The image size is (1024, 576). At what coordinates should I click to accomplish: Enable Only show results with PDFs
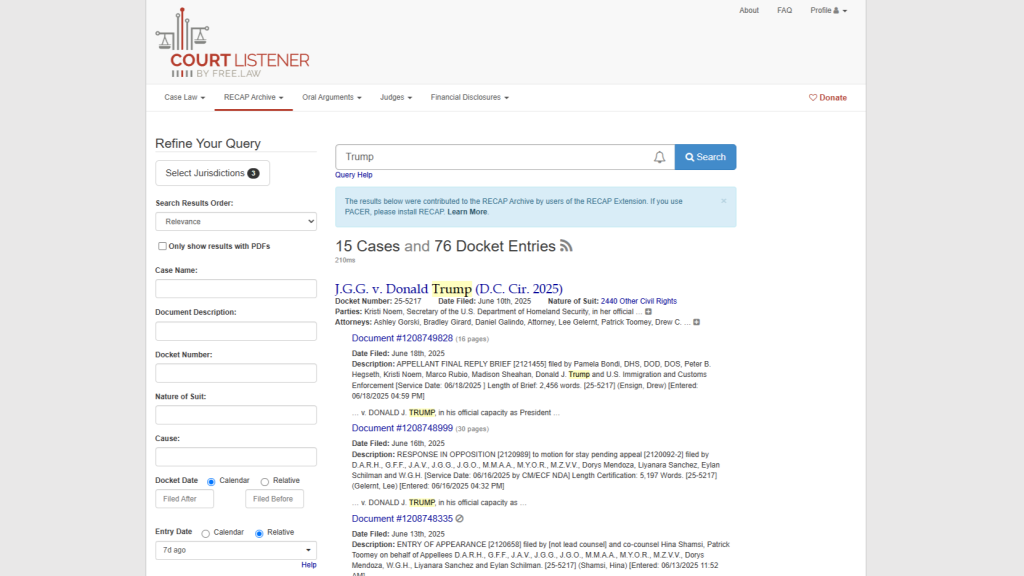(x=162, y=246)
